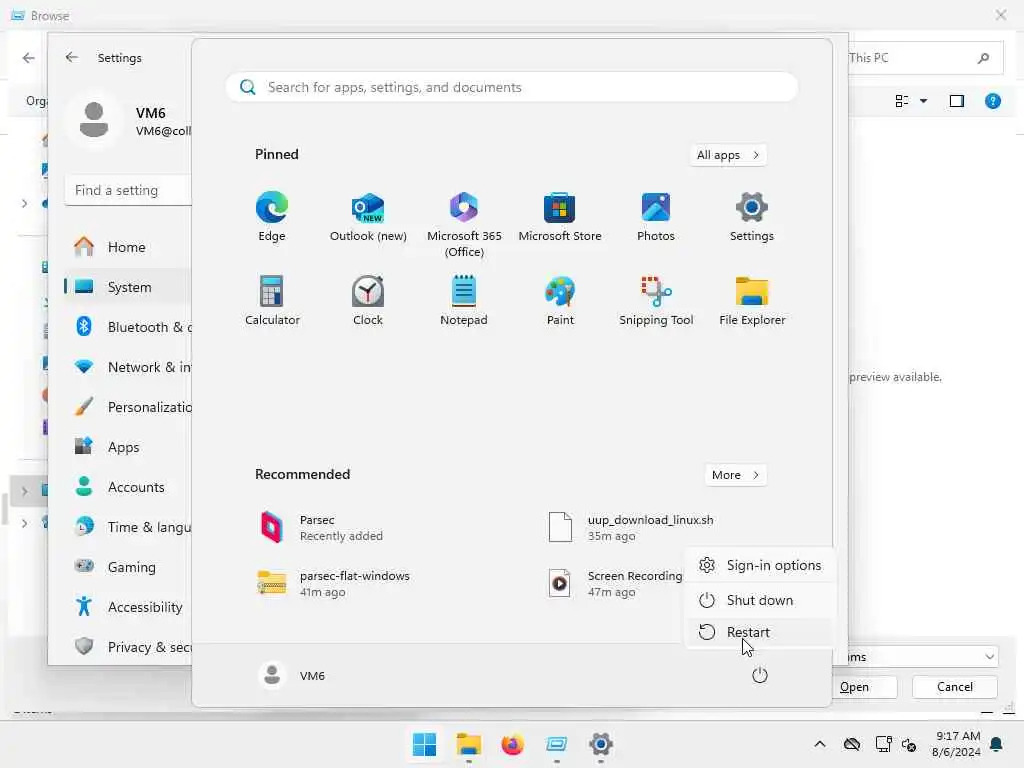Image resolution: width=1024 pixels, height=768 pixels.
Task: Click the muted volume tray icon
Action: click(908, 744)
